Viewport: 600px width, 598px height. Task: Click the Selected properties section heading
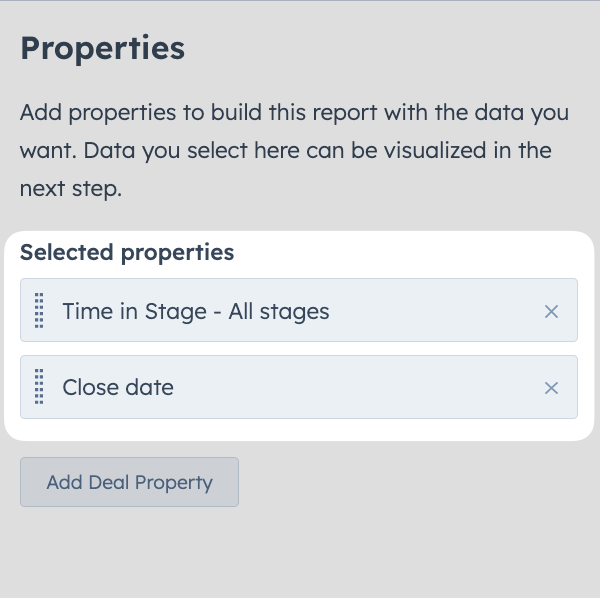[127, 253]
